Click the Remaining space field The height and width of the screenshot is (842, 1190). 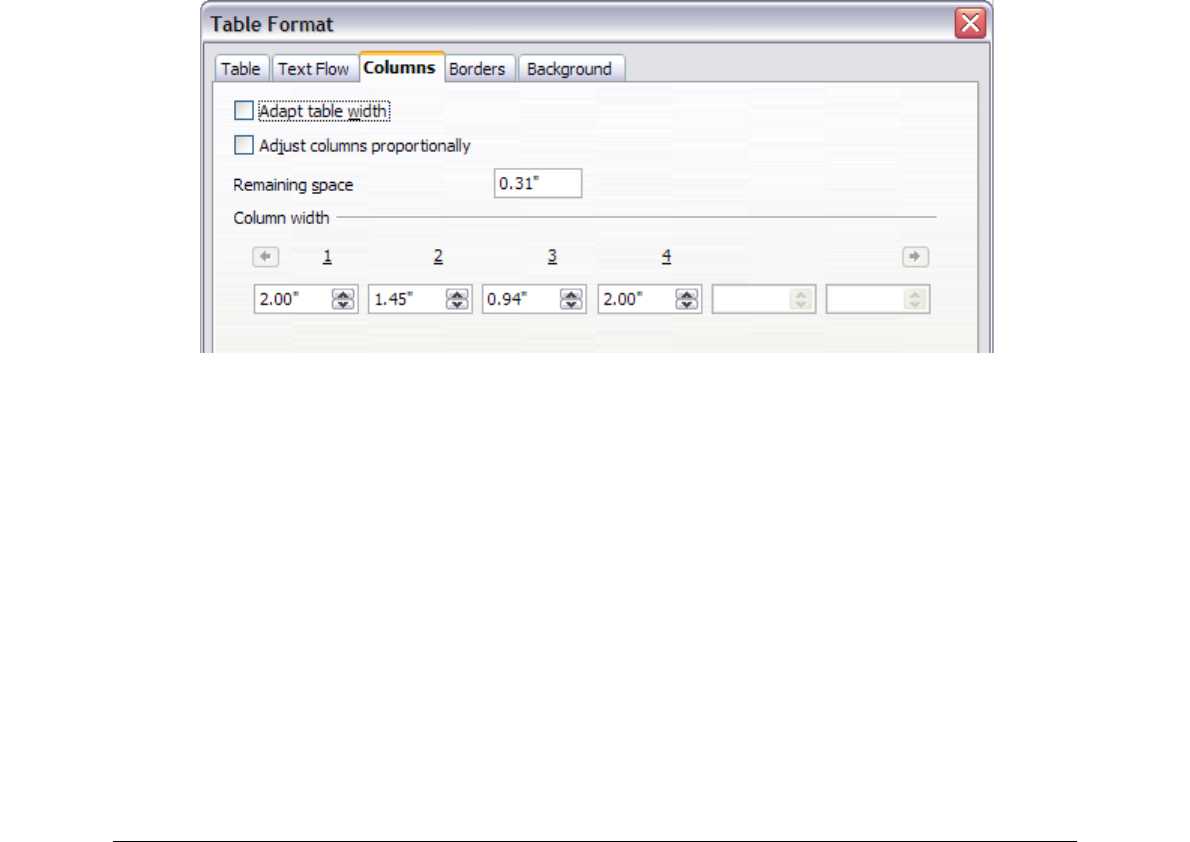click(538, 184)
